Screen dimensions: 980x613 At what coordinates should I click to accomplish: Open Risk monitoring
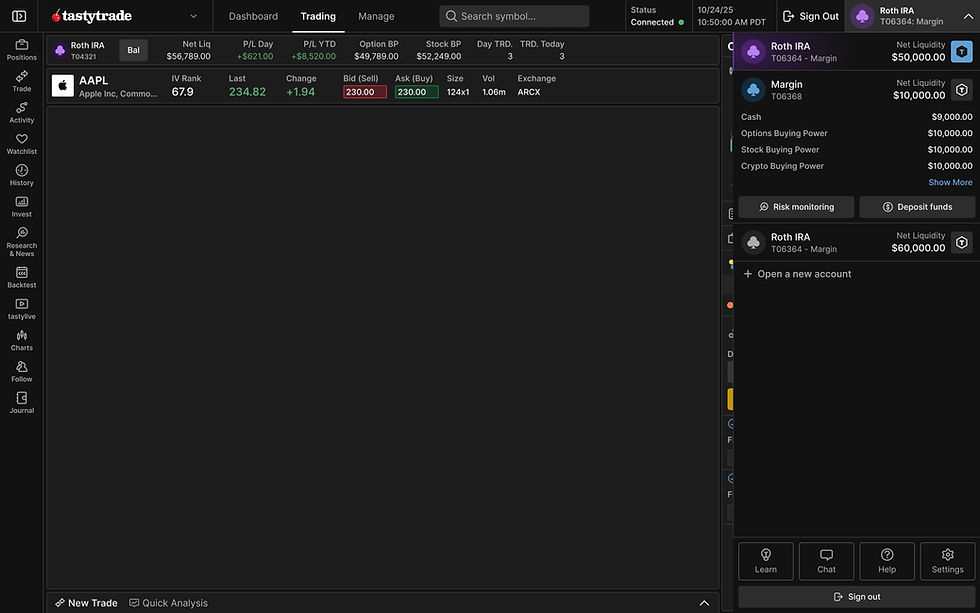796,207
